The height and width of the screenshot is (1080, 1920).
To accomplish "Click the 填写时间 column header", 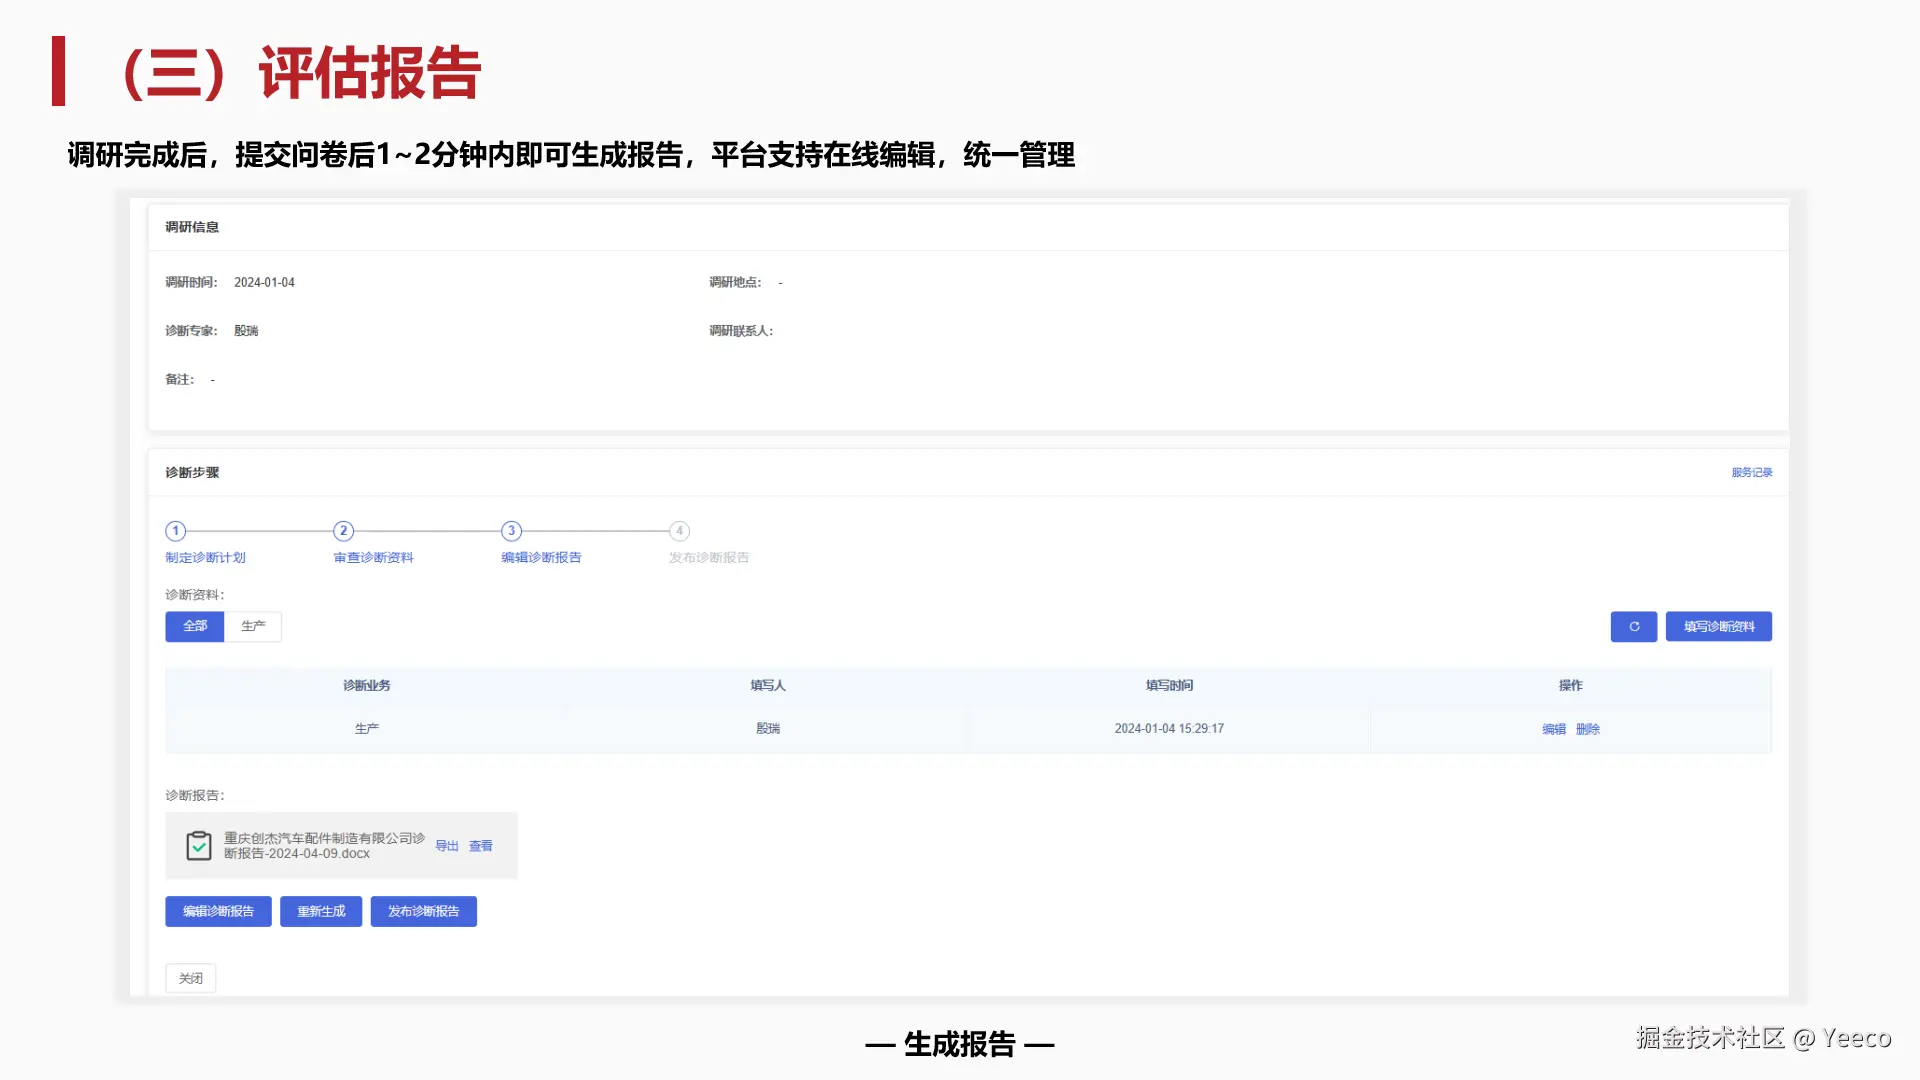I will (x=1168, y=686).
